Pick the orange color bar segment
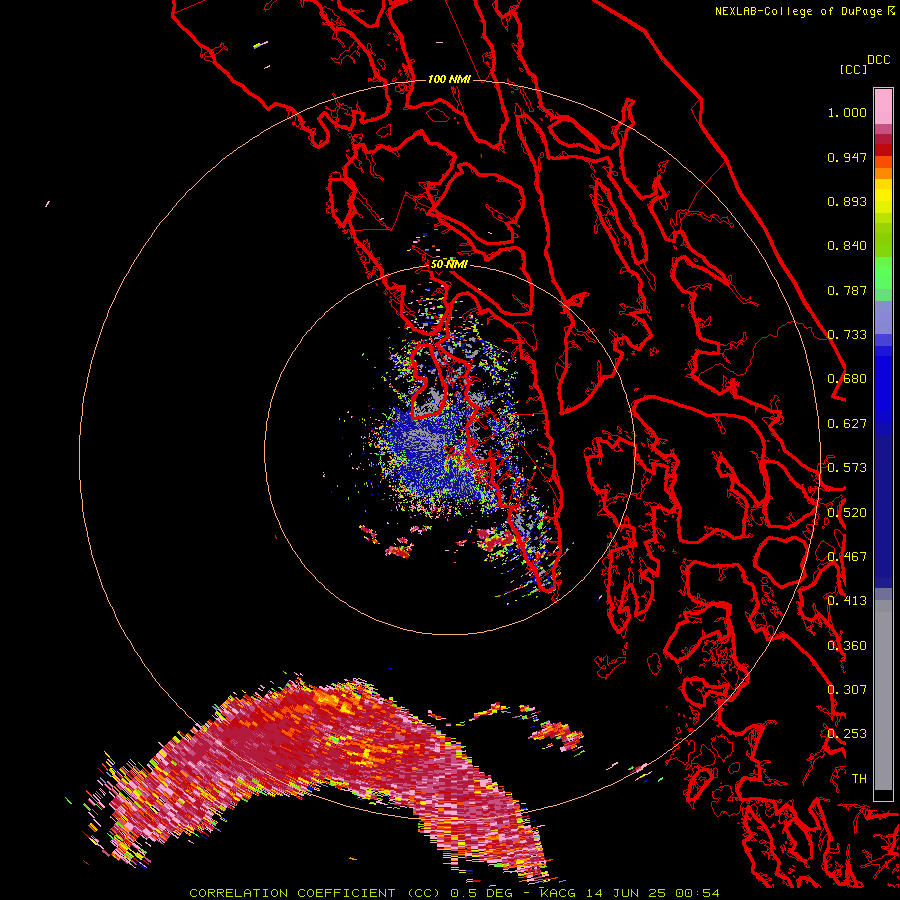The width and height of the screenshot is (900, 900). tap(883, 172)
